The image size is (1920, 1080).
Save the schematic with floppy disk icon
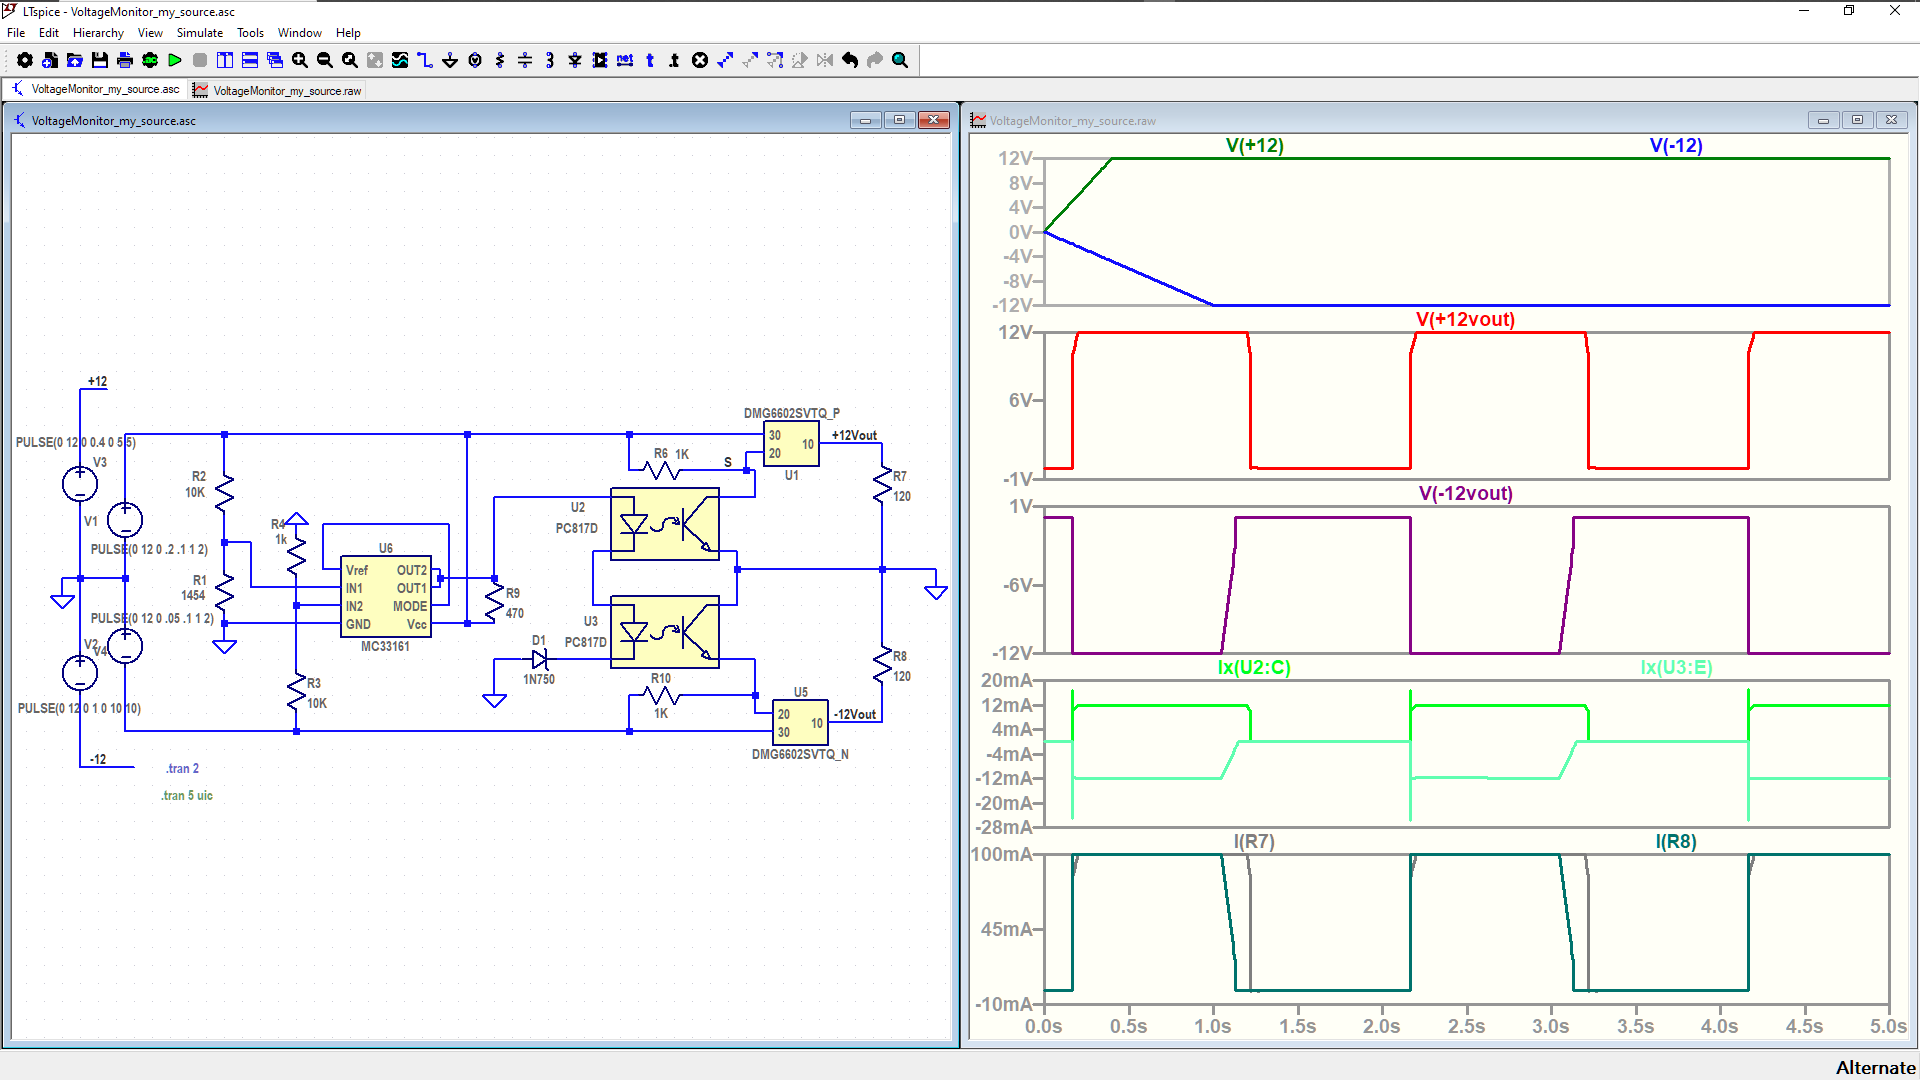pos(100,60)
